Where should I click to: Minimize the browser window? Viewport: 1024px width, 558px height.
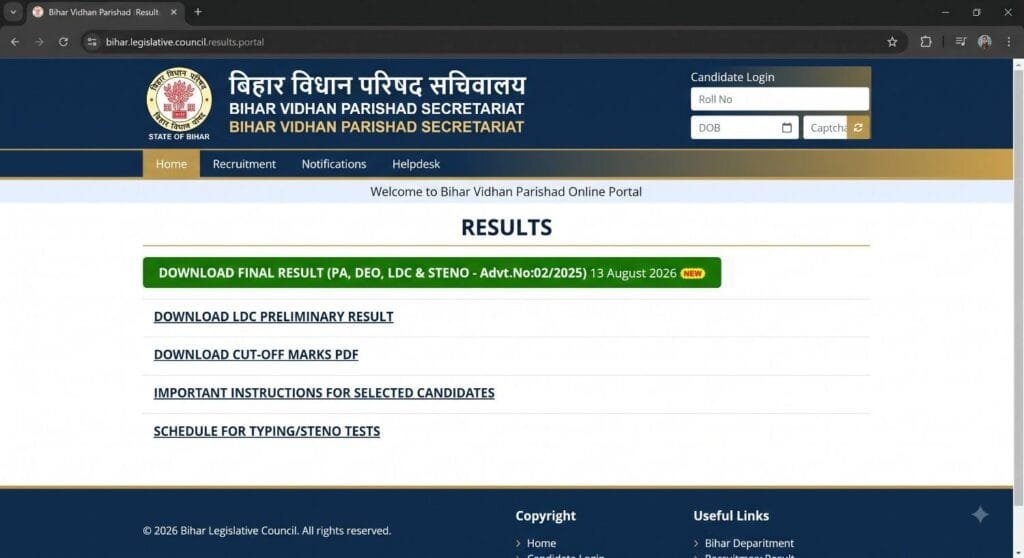point(945,12)
